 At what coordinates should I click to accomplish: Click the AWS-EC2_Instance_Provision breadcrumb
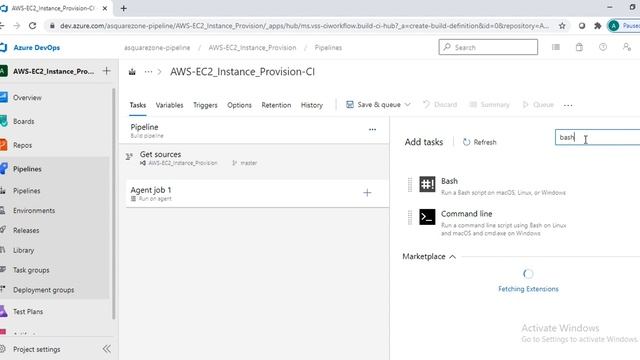pos(252,48)
